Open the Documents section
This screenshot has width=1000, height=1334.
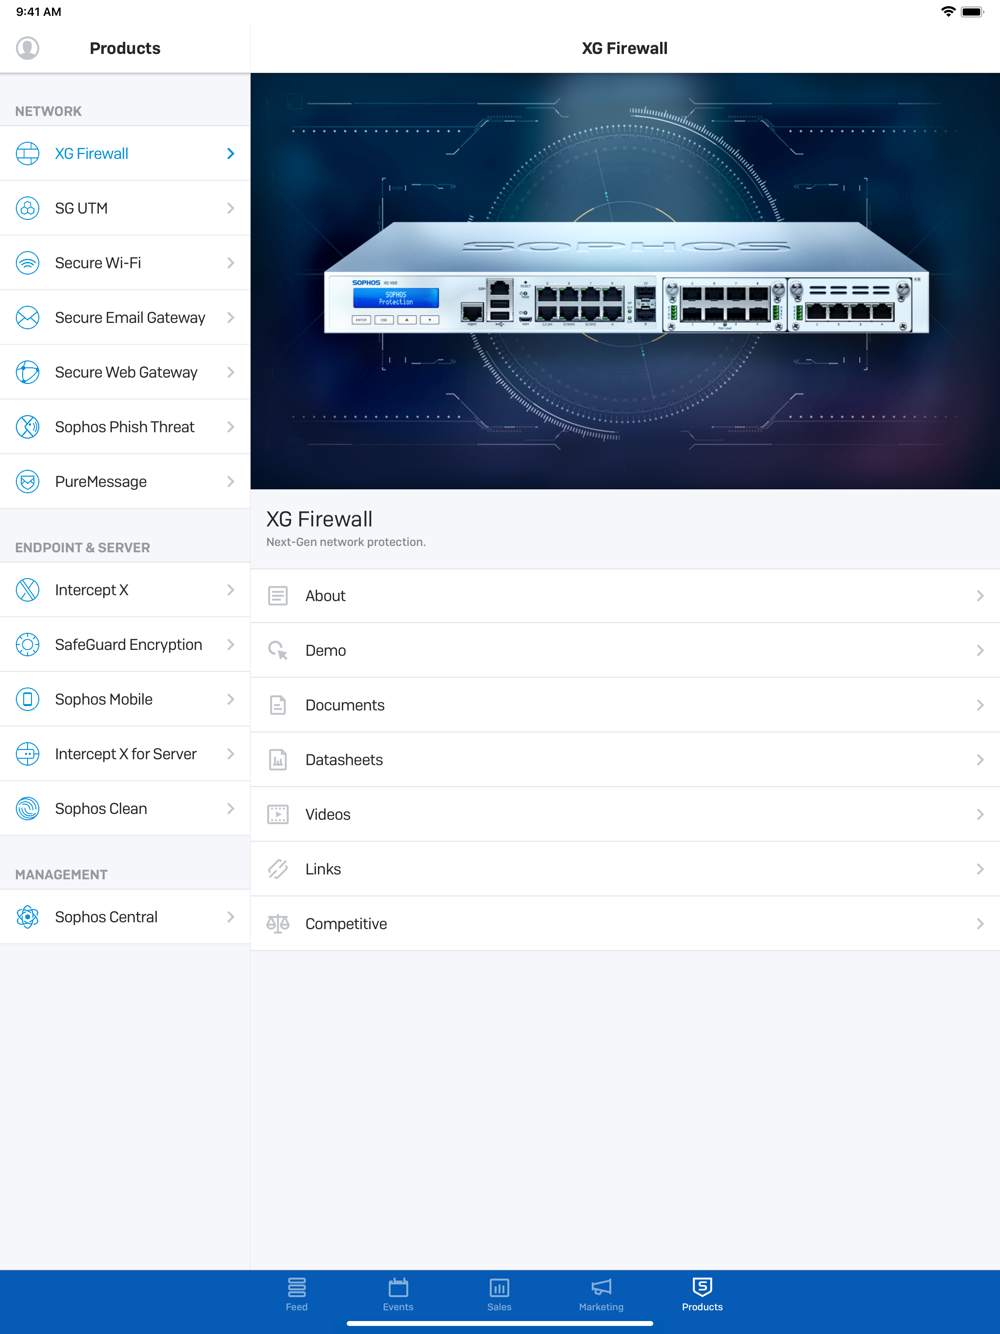[x=625, y=705]
